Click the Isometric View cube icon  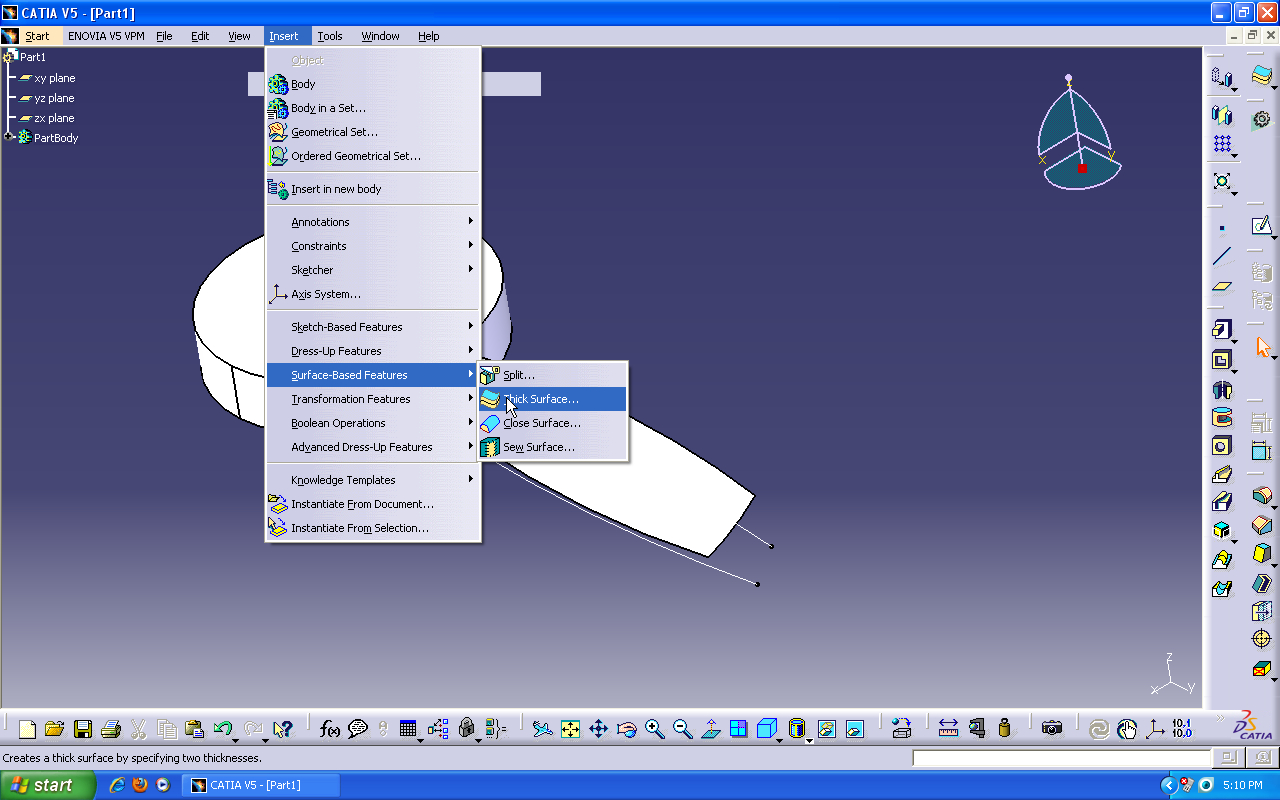point(766,729)
